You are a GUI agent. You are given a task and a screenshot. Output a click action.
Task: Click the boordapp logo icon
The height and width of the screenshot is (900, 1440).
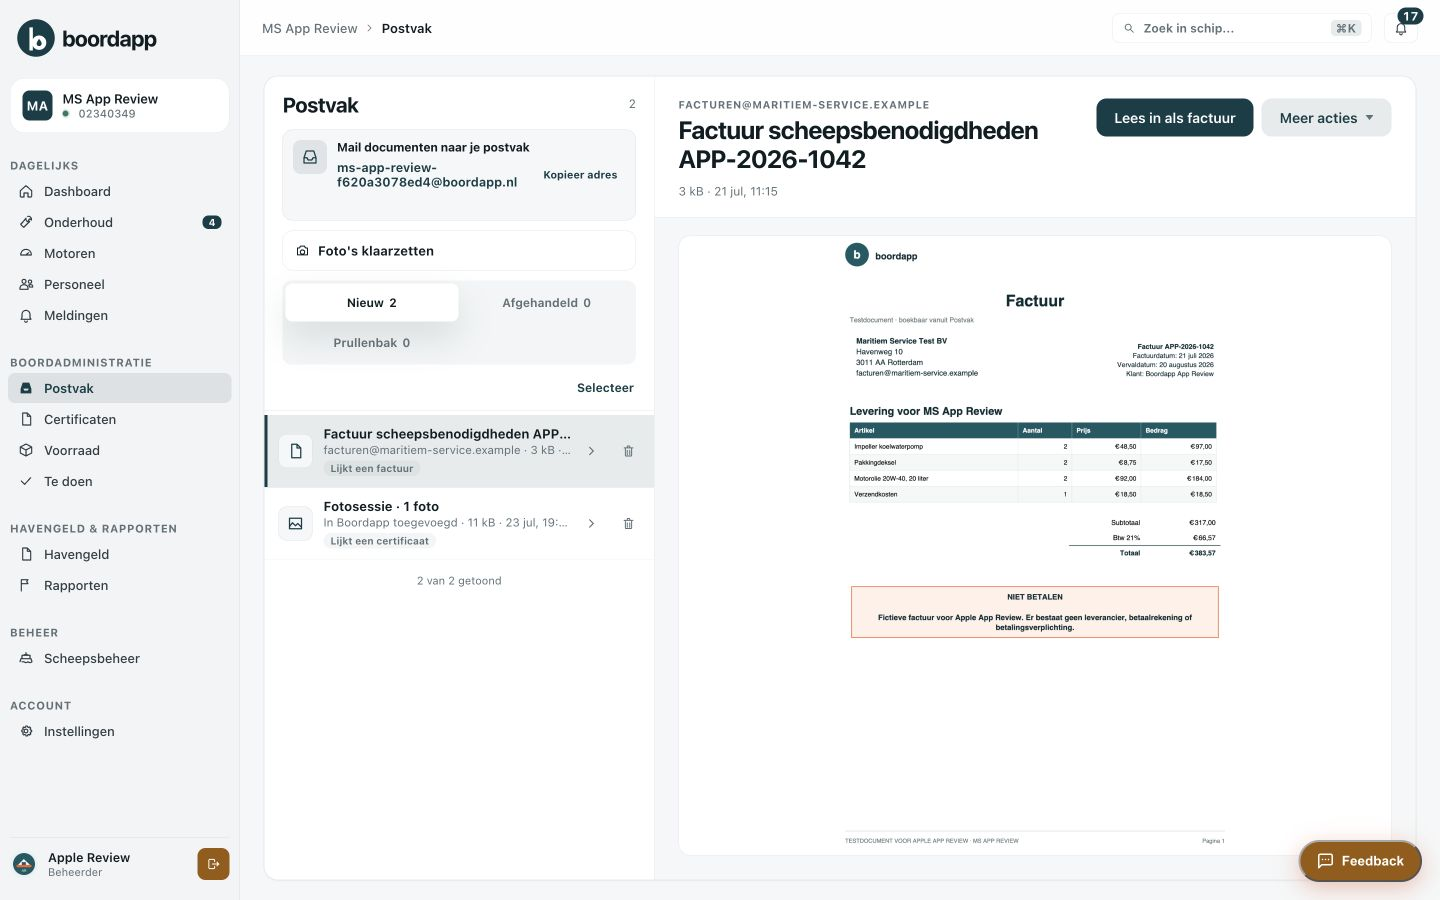coord(36,38)
